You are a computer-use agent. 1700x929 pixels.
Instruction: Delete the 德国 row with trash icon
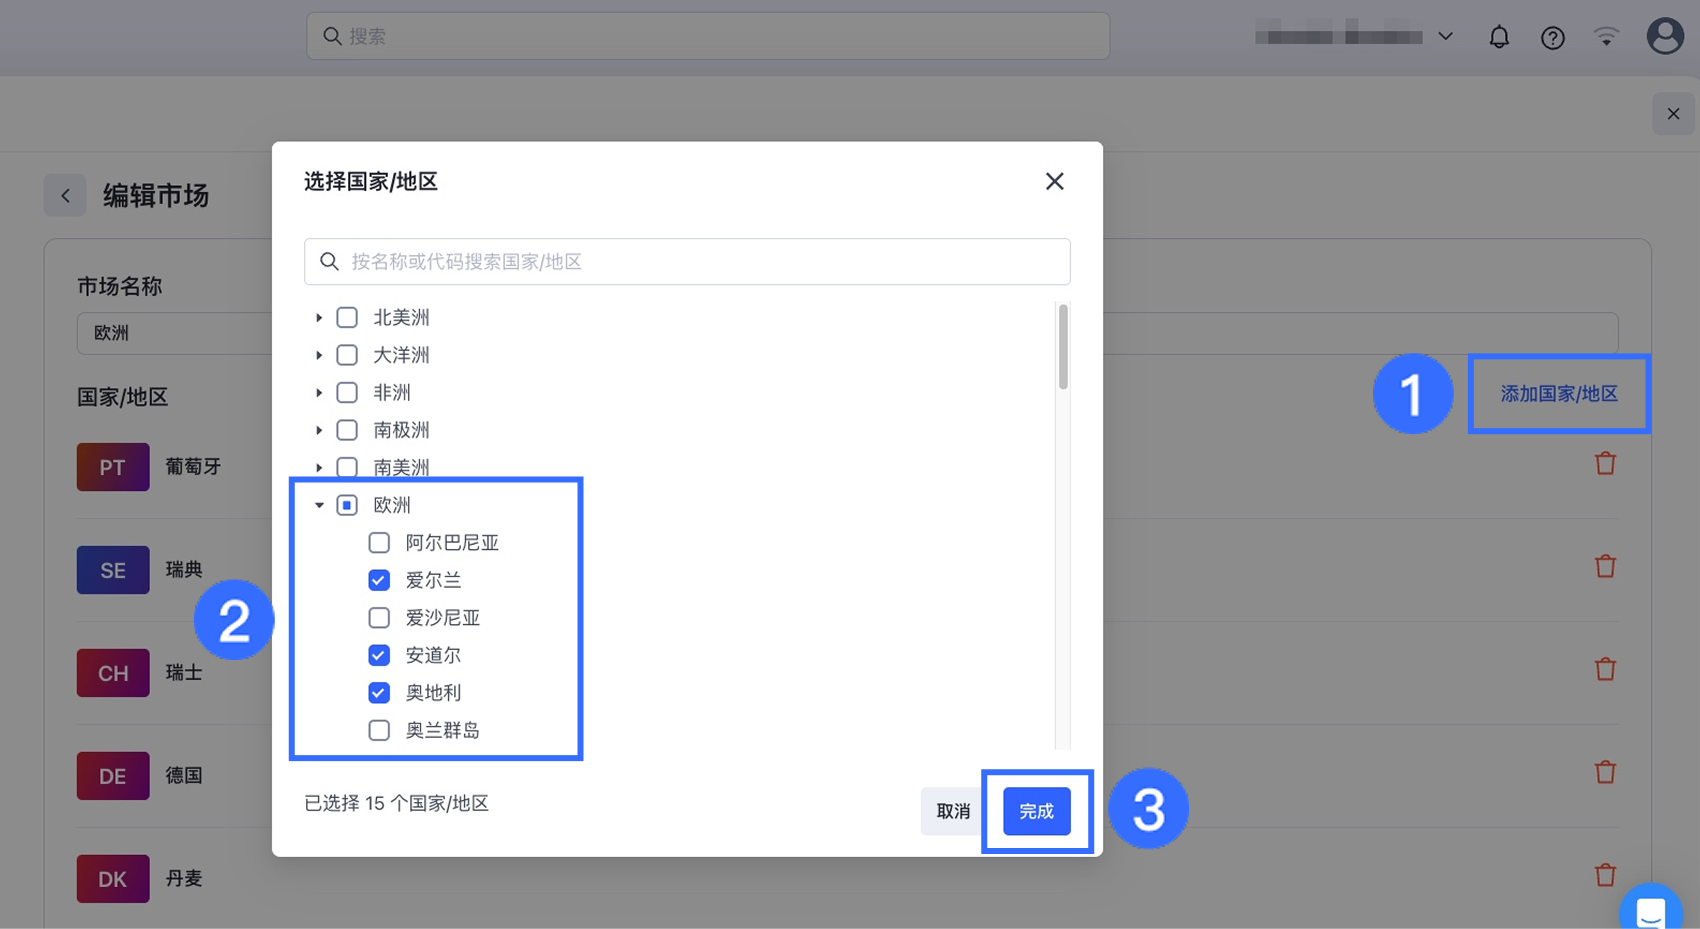click(x=1605, y=773)
